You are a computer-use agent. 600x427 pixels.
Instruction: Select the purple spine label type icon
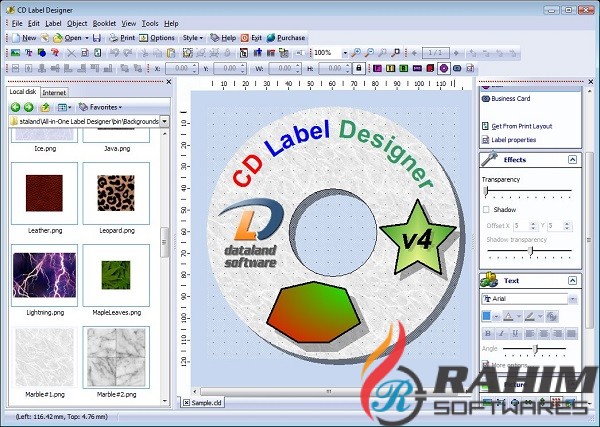pos(417,68)
